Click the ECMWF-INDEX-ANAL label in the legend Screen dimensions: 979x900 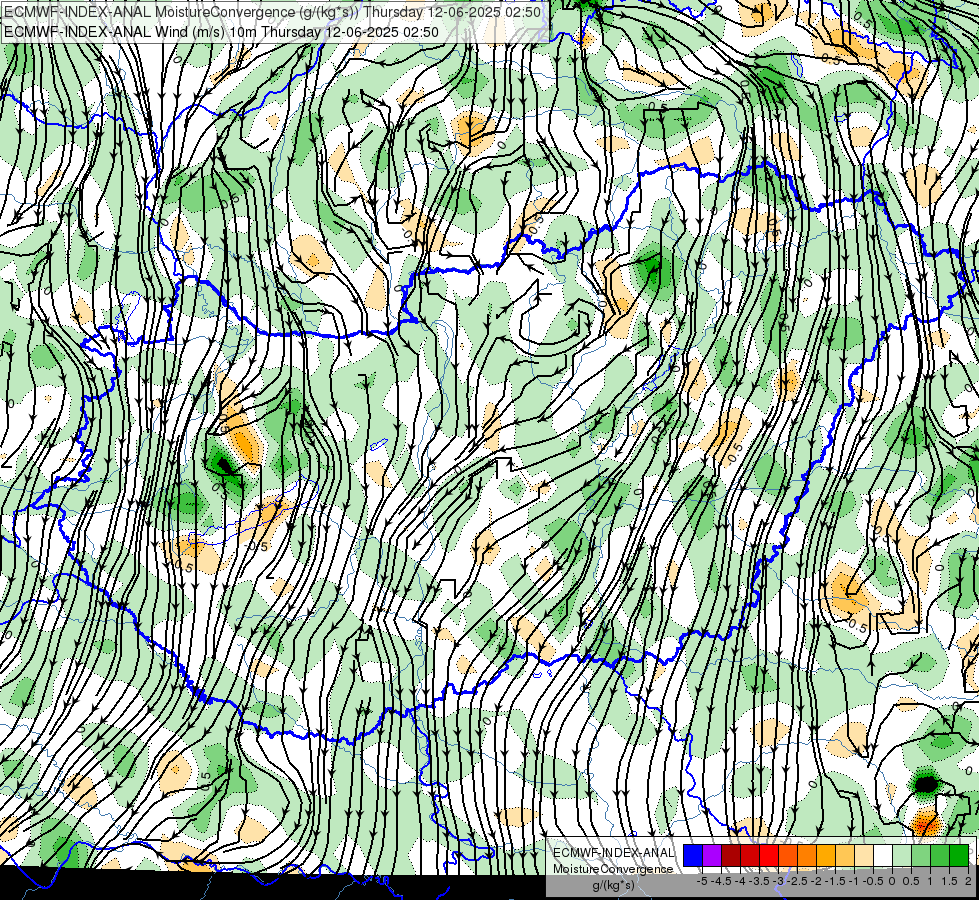(613, 853)
